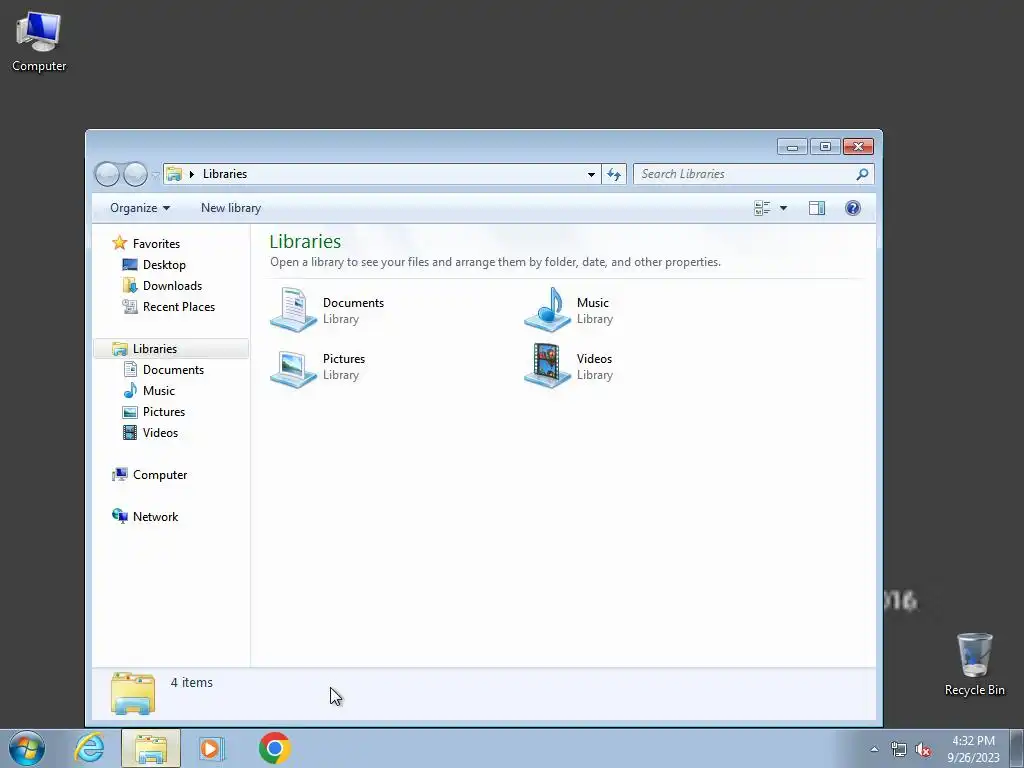This screenshot has width=1024, height=768.
Task: Click the muted volume tray icon
Action: [x=923, y=749]
